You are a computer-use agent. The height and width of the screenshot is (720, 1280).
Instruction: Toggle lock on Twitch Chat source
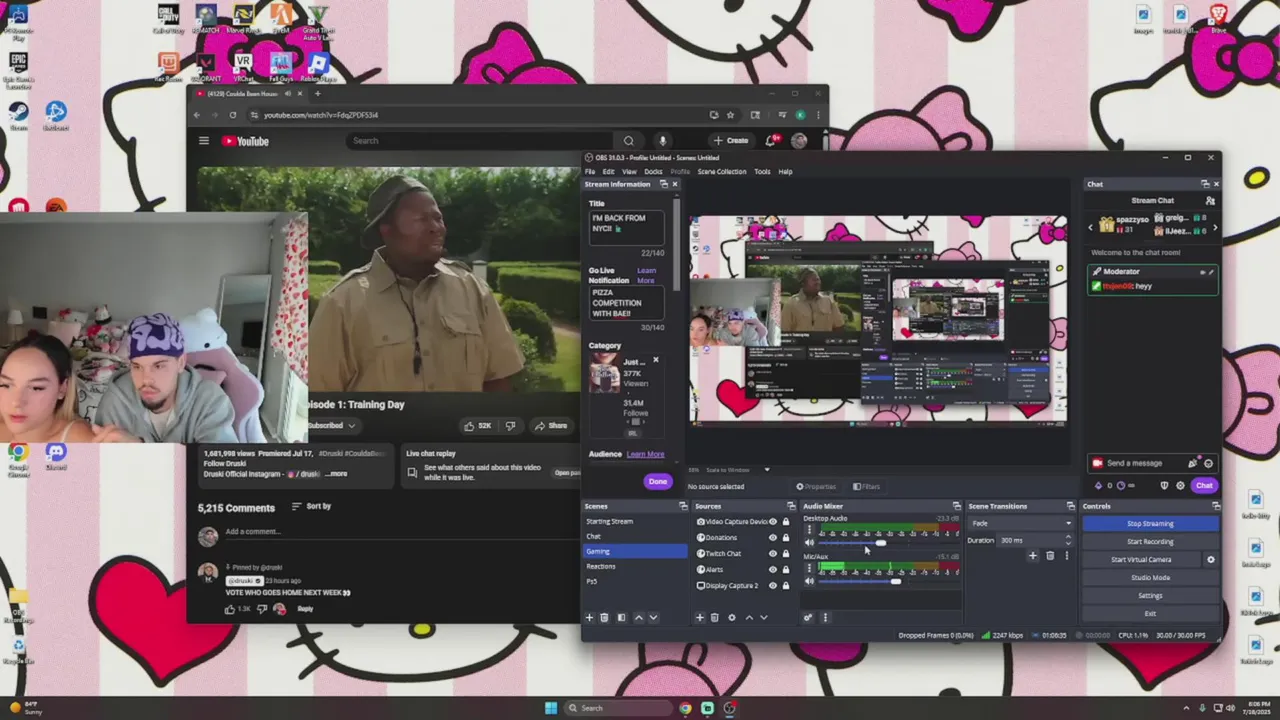pos(786,554)
